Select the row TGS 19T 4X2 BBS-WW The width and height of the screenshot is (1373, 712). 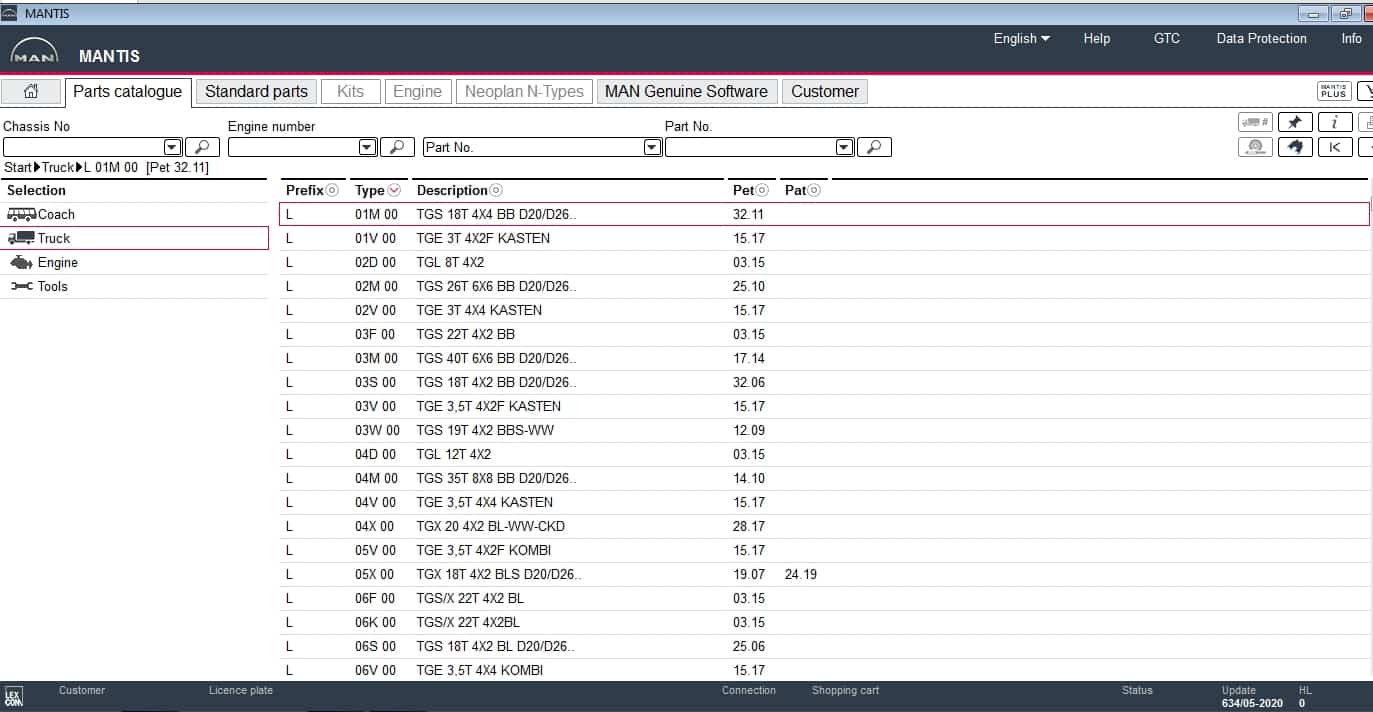(x=824, y=430)
